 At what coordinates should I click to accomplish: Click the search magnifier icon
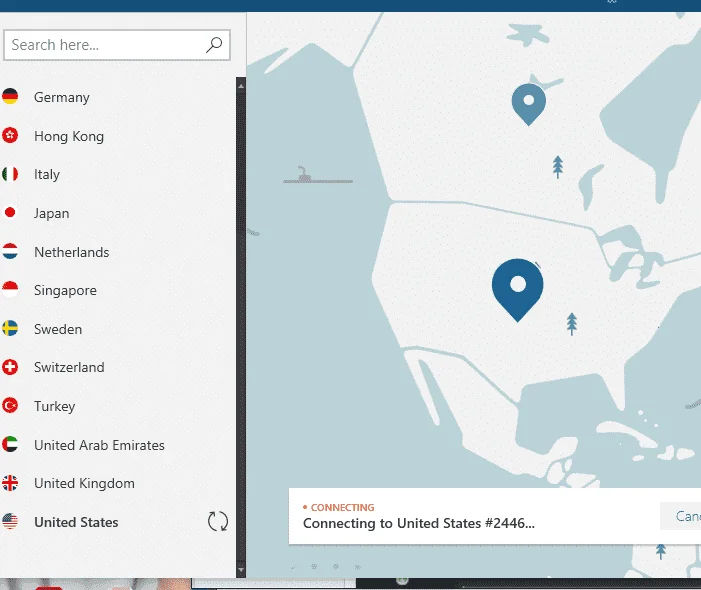[x=214, y=45]
